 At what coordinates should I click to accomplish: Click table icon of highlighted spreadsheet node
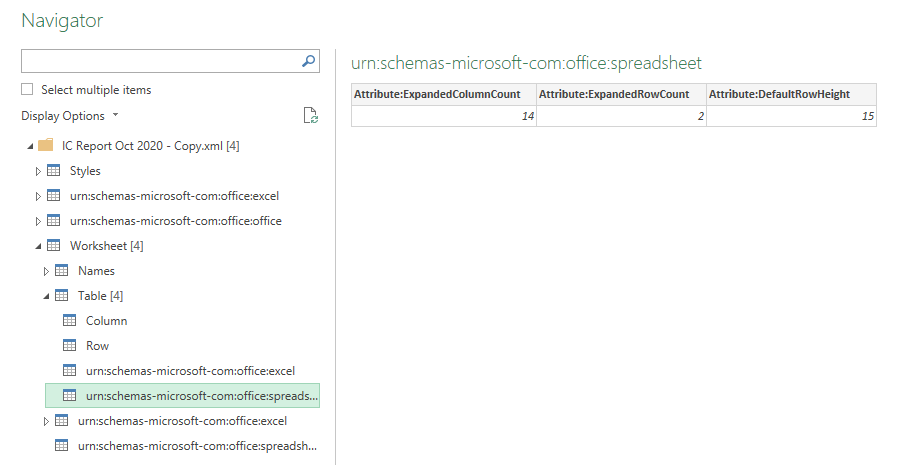[x=70, y=395]
